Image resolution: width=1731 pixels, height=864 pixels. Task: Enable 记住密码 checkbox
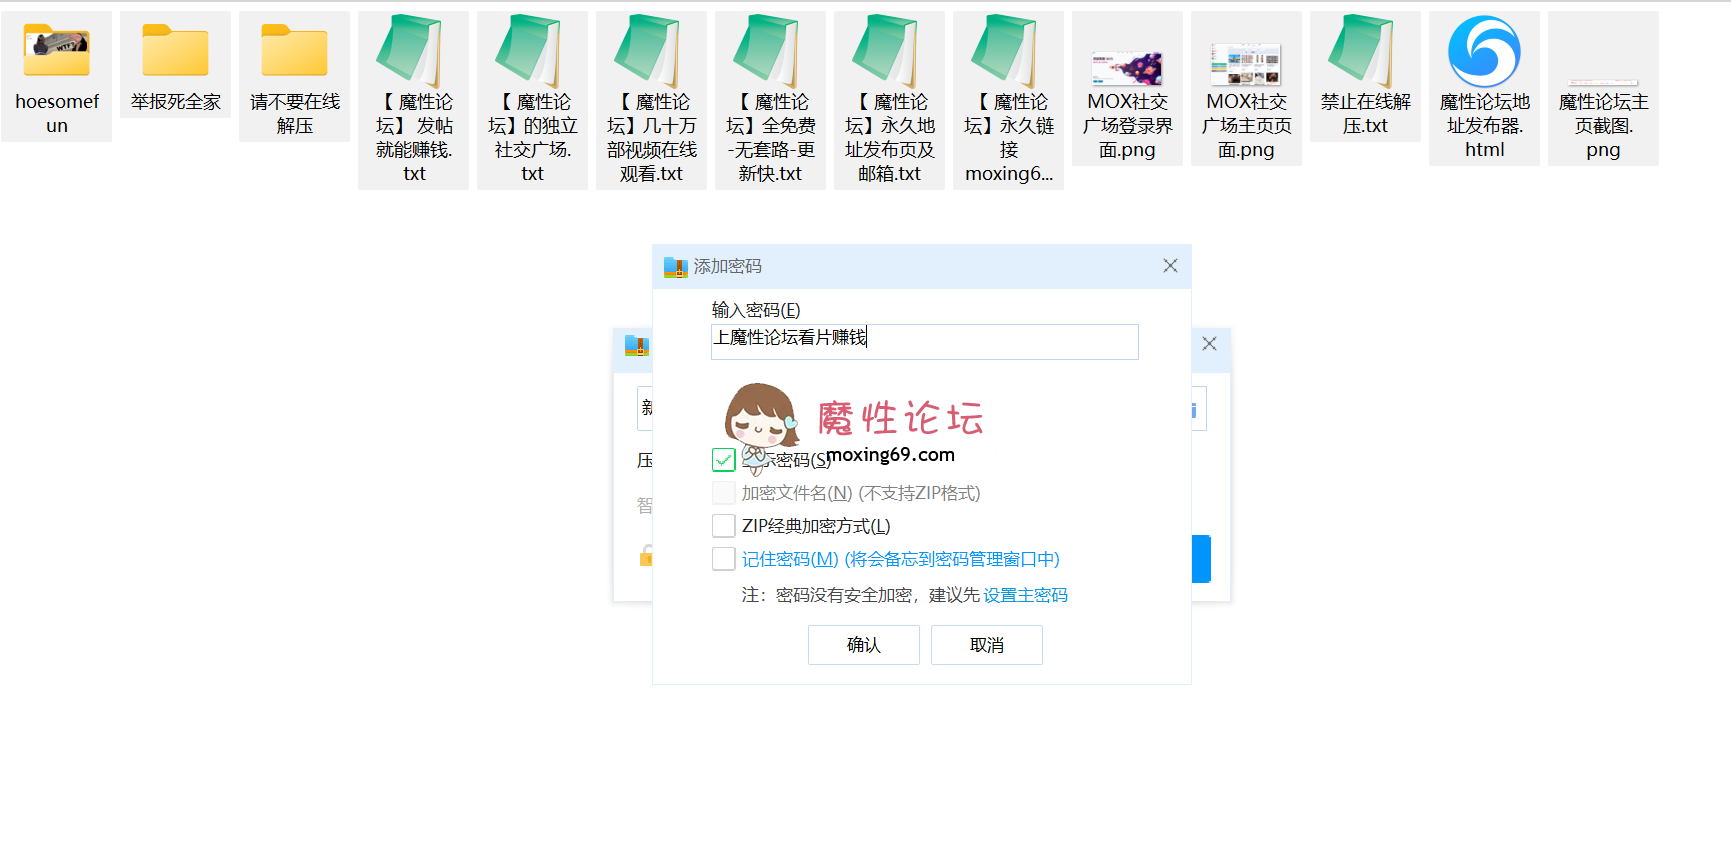(x=724, y=559)
